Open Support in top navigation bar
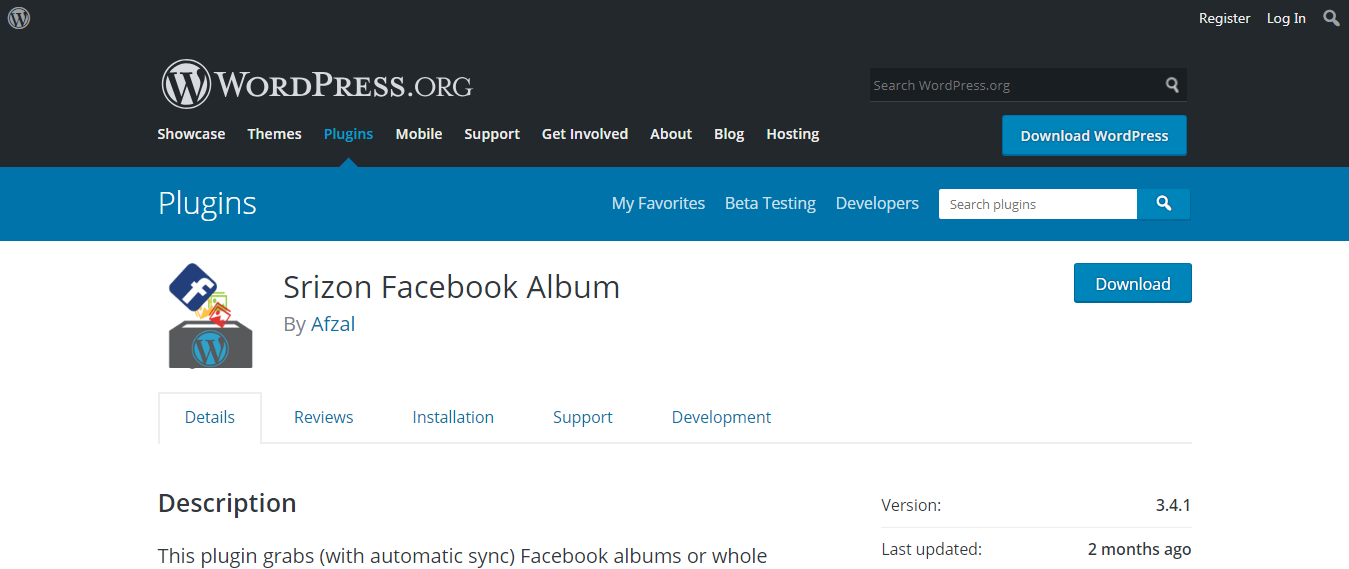This screenshot has height=569, width=1349. [492, 134]
